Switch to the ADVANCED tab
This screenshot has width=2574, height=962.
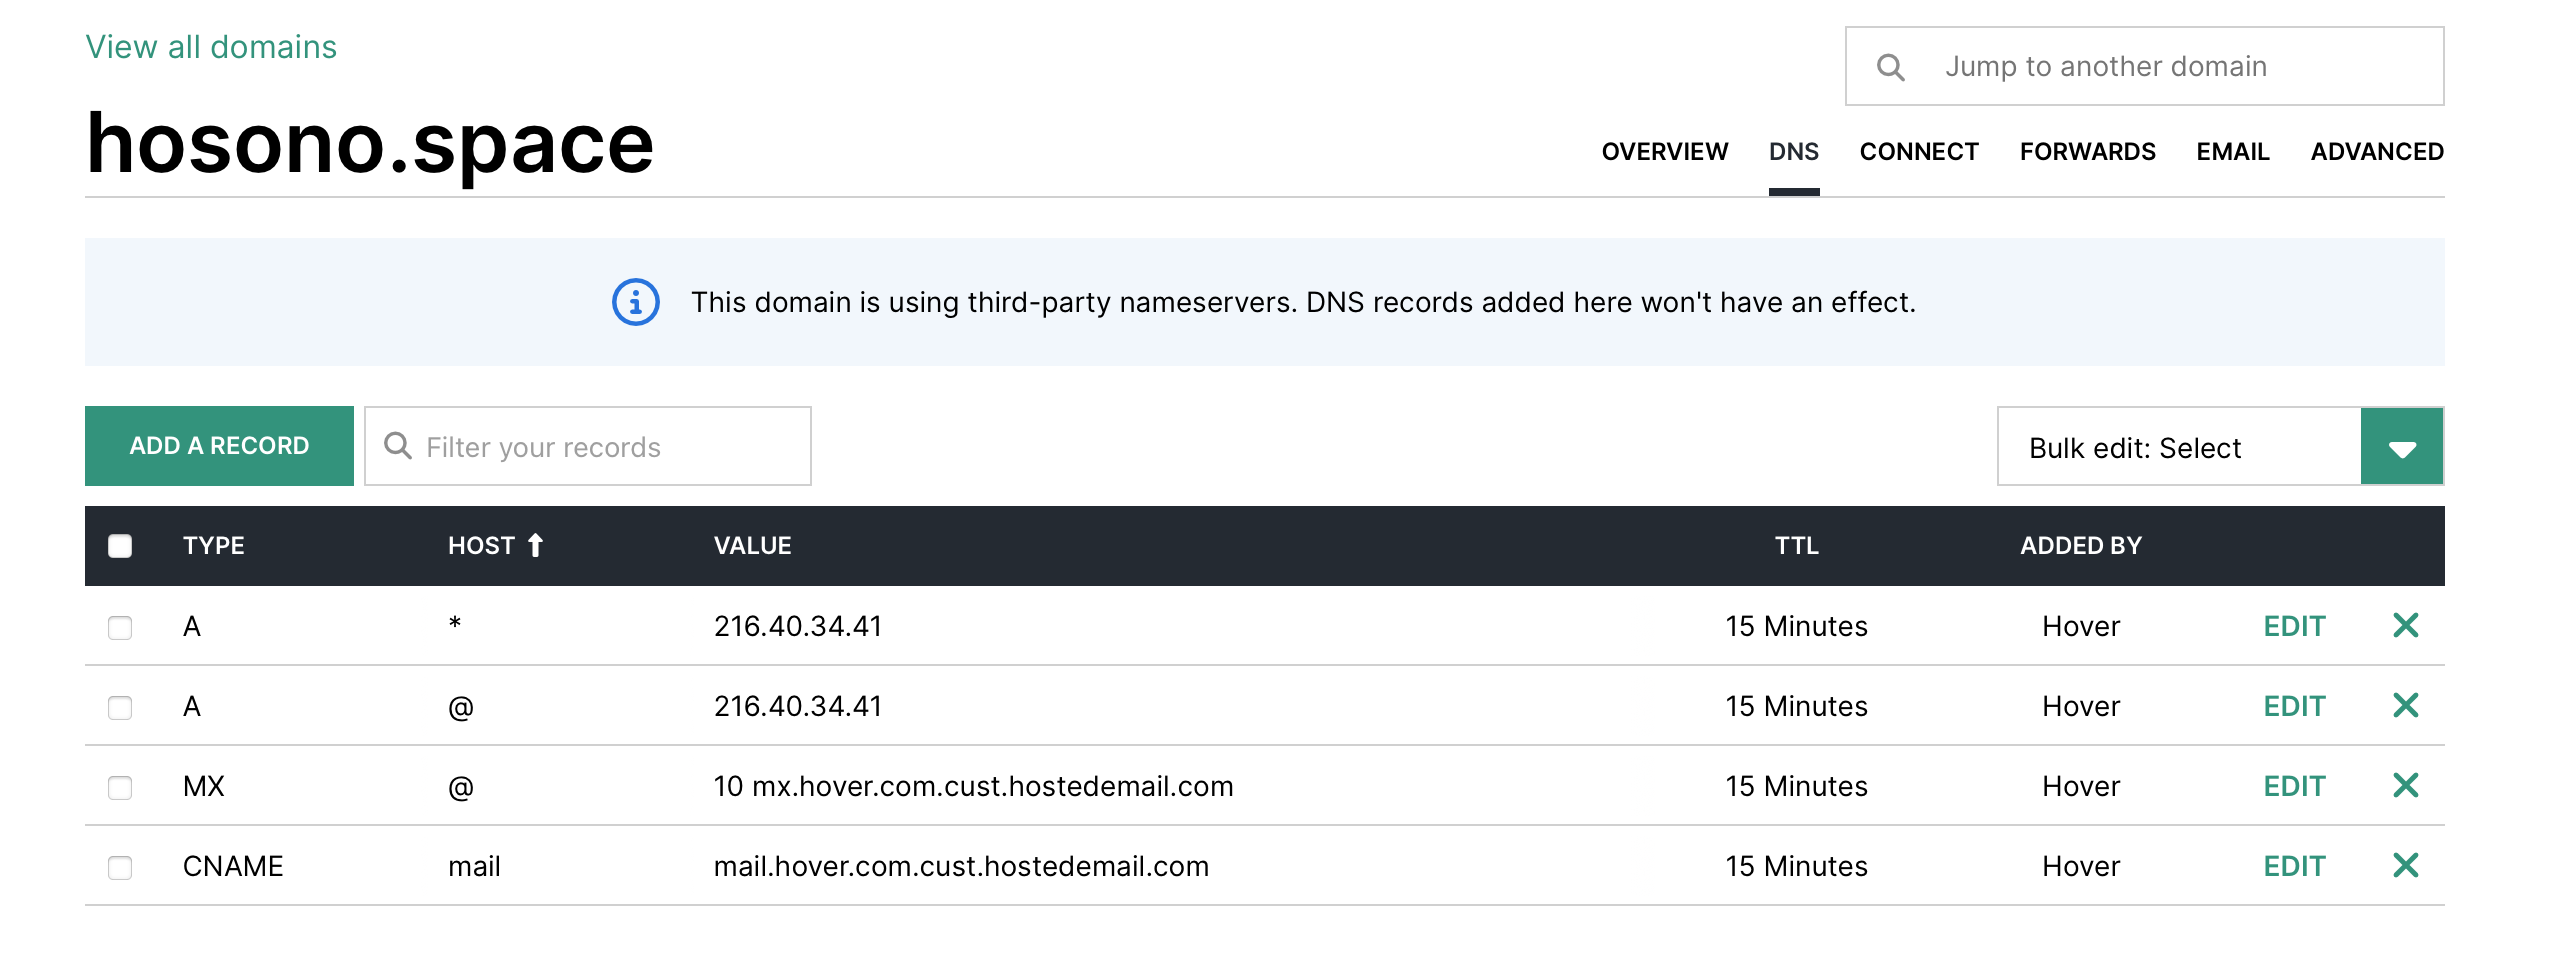click(2376, 152)
